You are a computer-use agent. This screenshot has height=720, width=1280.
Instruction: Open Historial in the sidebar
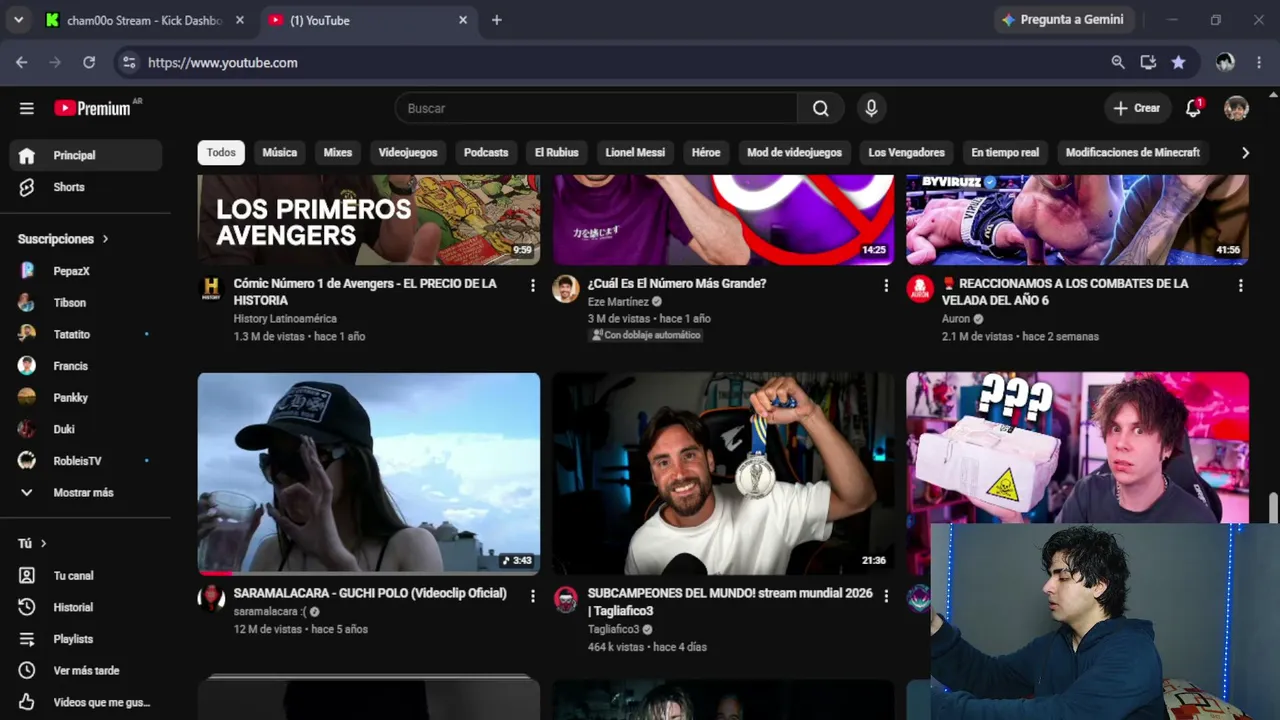click(86, 607)
